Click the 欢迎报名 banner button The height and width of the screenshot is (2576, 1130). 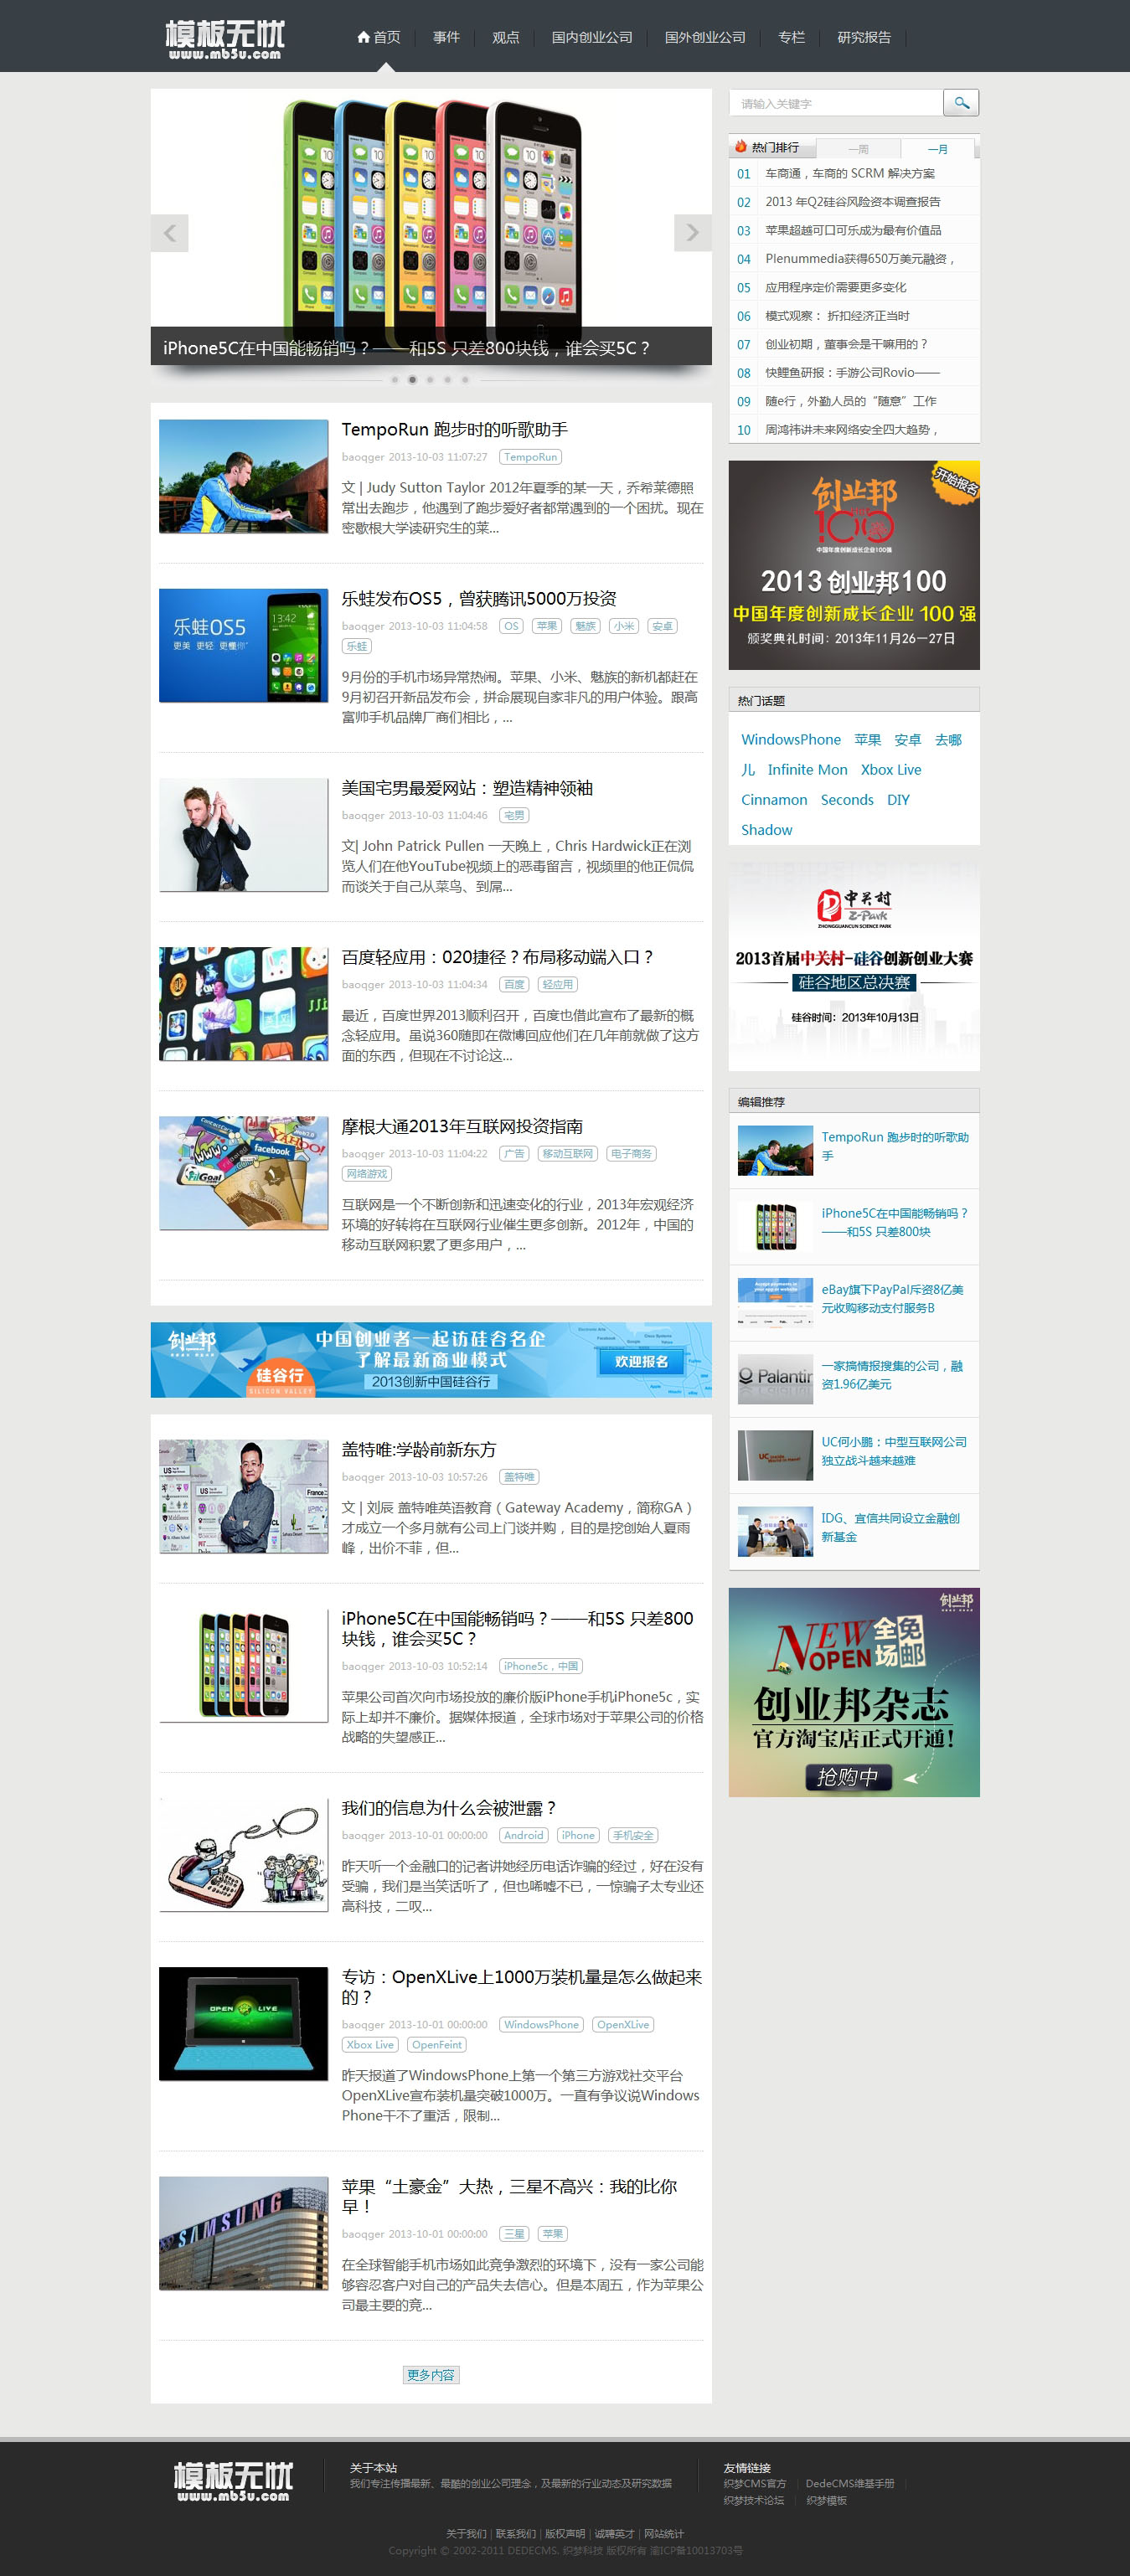(x=641, y=1361)
